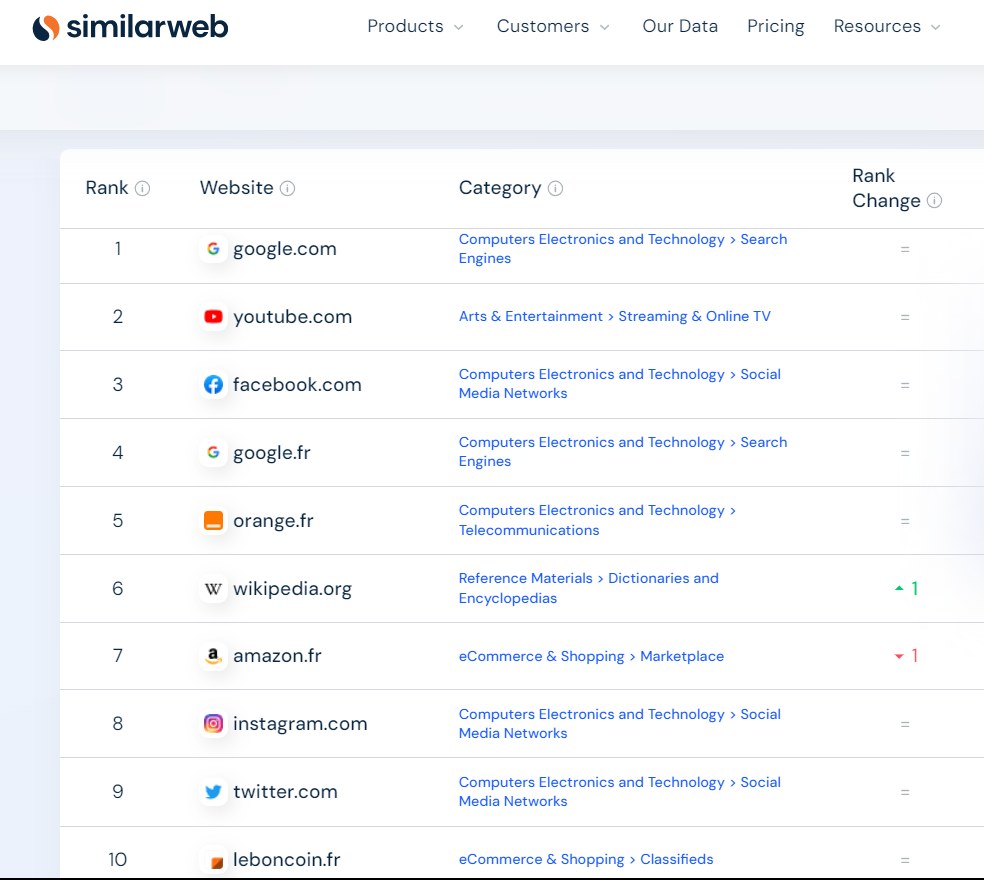This screenshot has height=880, width=984.
Task: Open the amazon.fr website entry
Action: tap(277, 656)
